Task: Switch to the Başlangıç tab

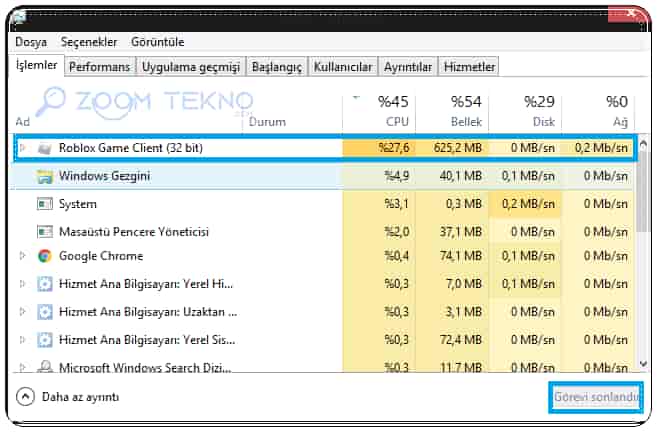Action: pos(277,67)
